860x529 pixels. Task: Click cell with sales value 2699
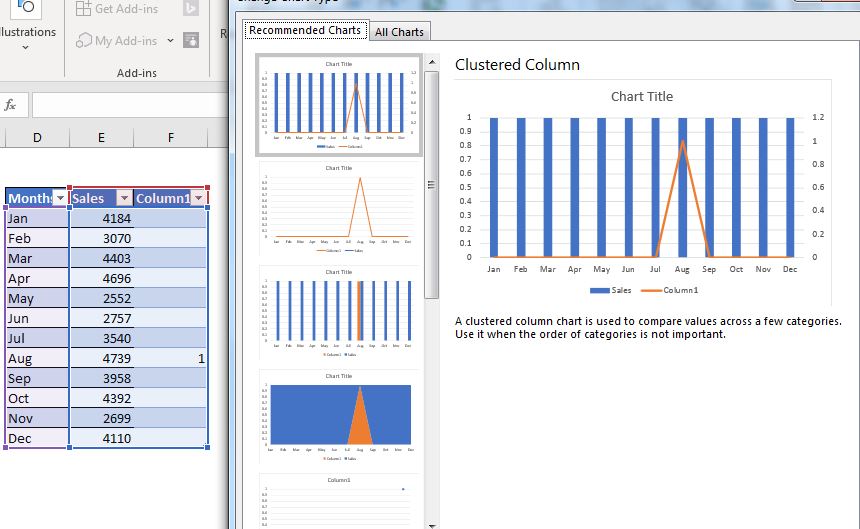coord(101,418)
